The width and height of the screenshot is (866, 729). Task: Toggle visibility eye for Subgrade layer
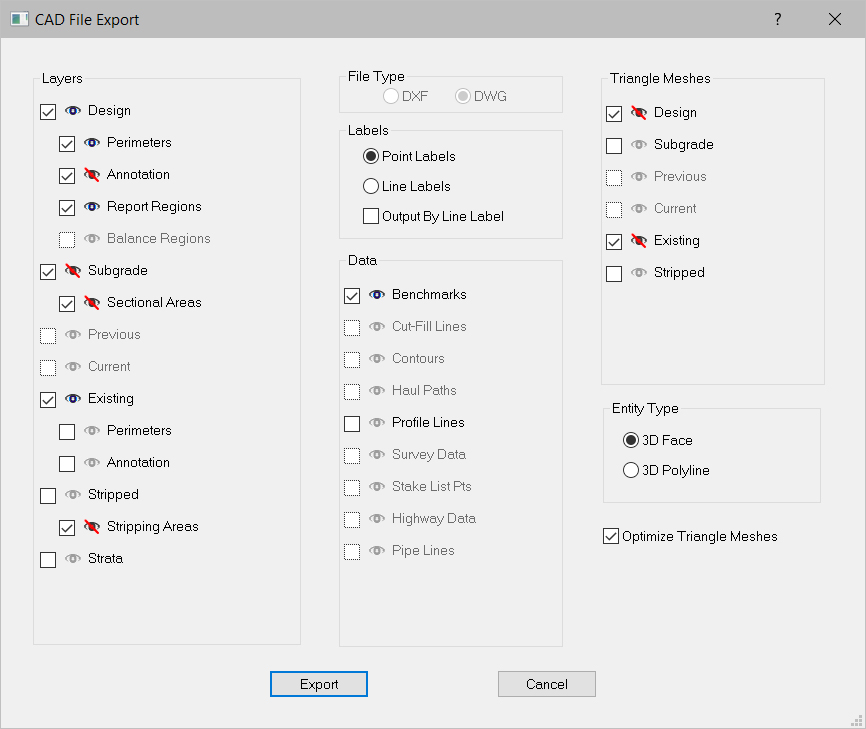pyautogui.click(x=73, y=271)
